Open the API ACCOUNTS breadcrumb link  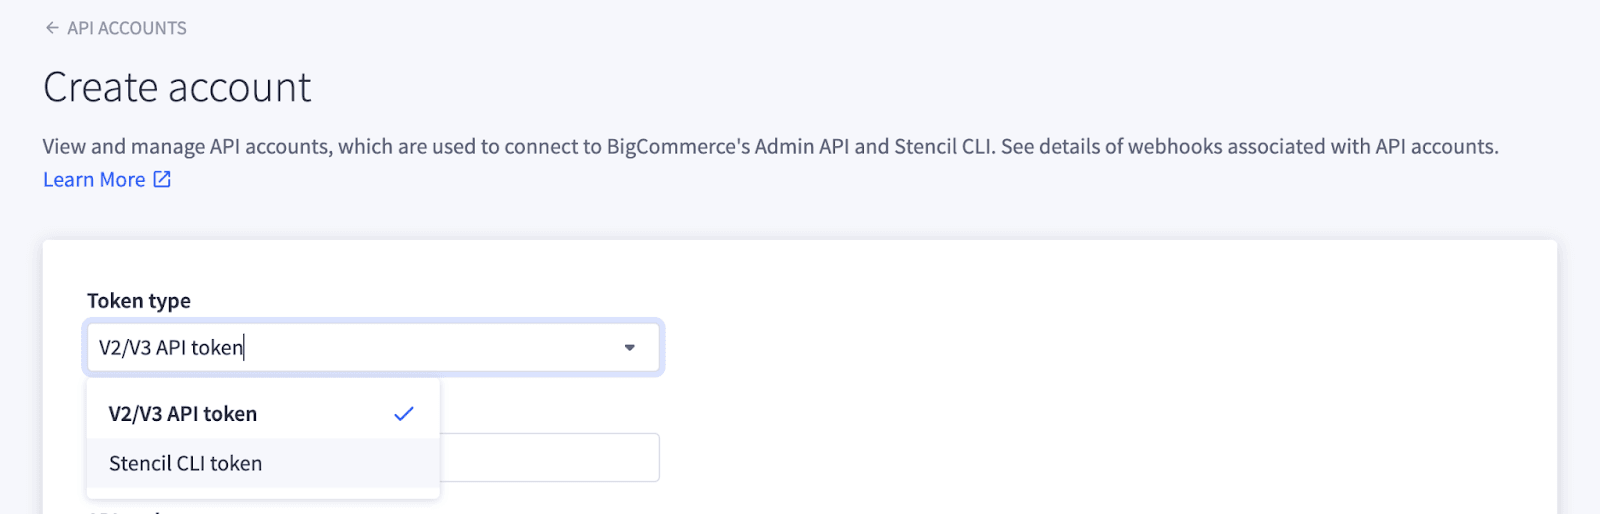click(x=126, y=28)
